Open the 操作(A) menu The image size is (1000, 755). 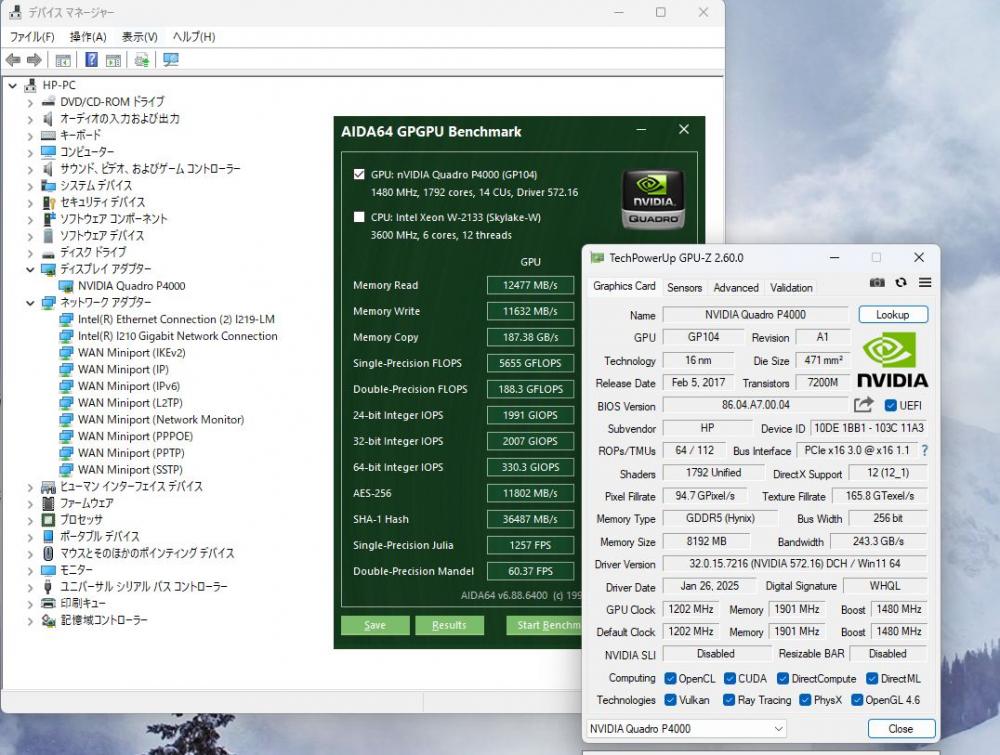coord(88,36)
